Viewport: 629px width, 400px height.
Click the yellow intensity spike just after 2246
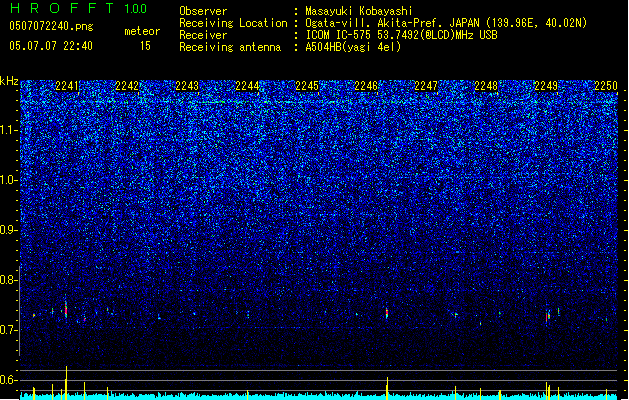click(387, 388)
